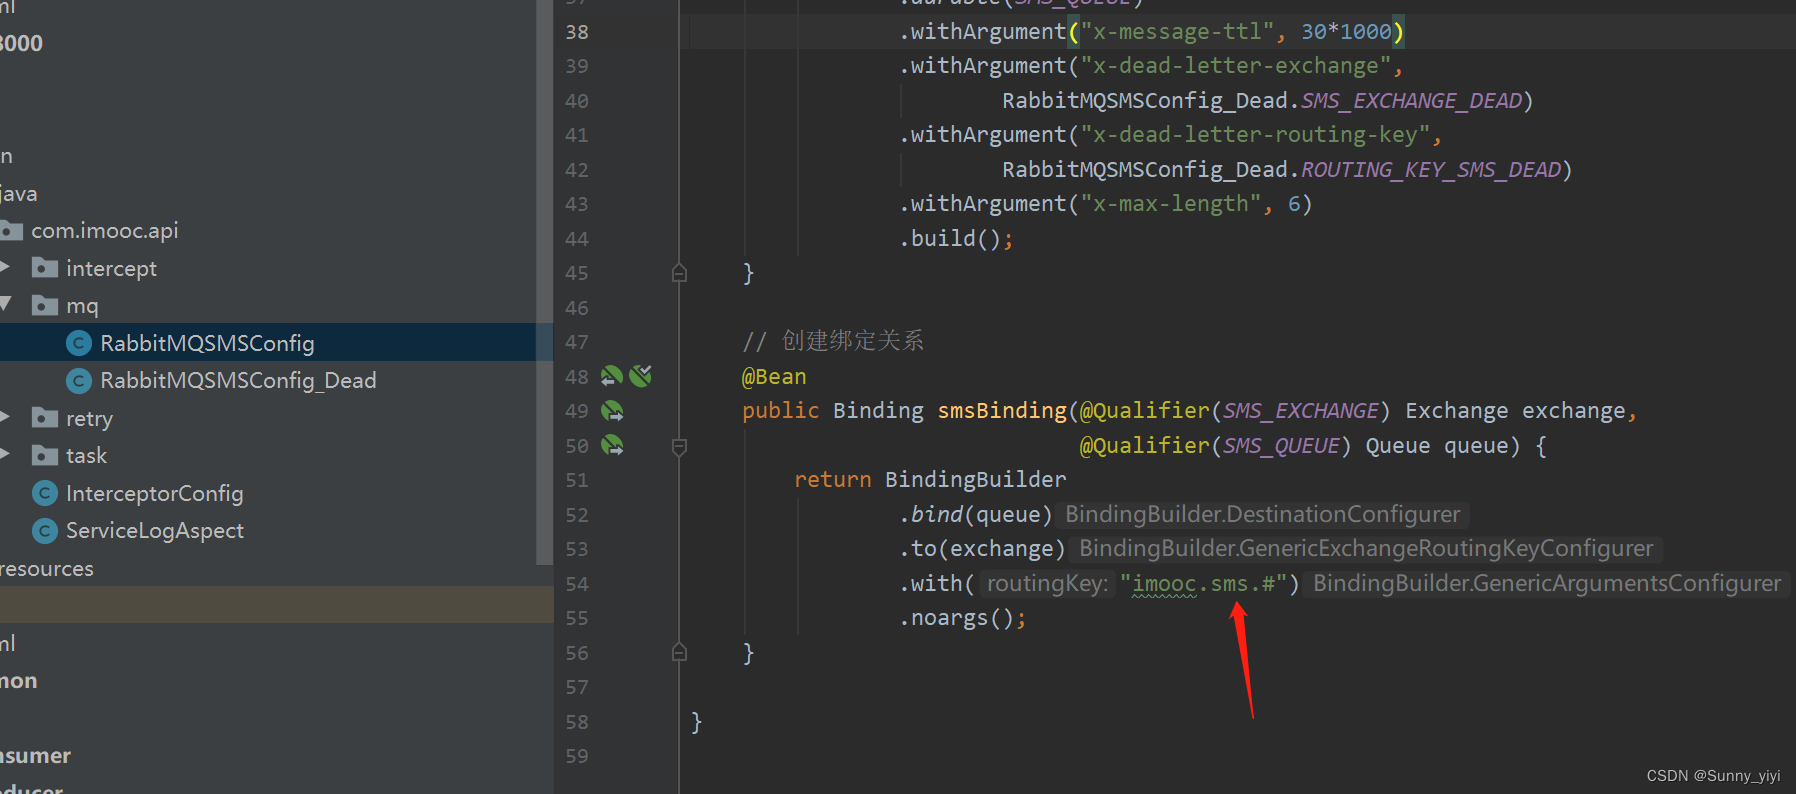
Task: Expand the intercept package
Action: point(5,267)
